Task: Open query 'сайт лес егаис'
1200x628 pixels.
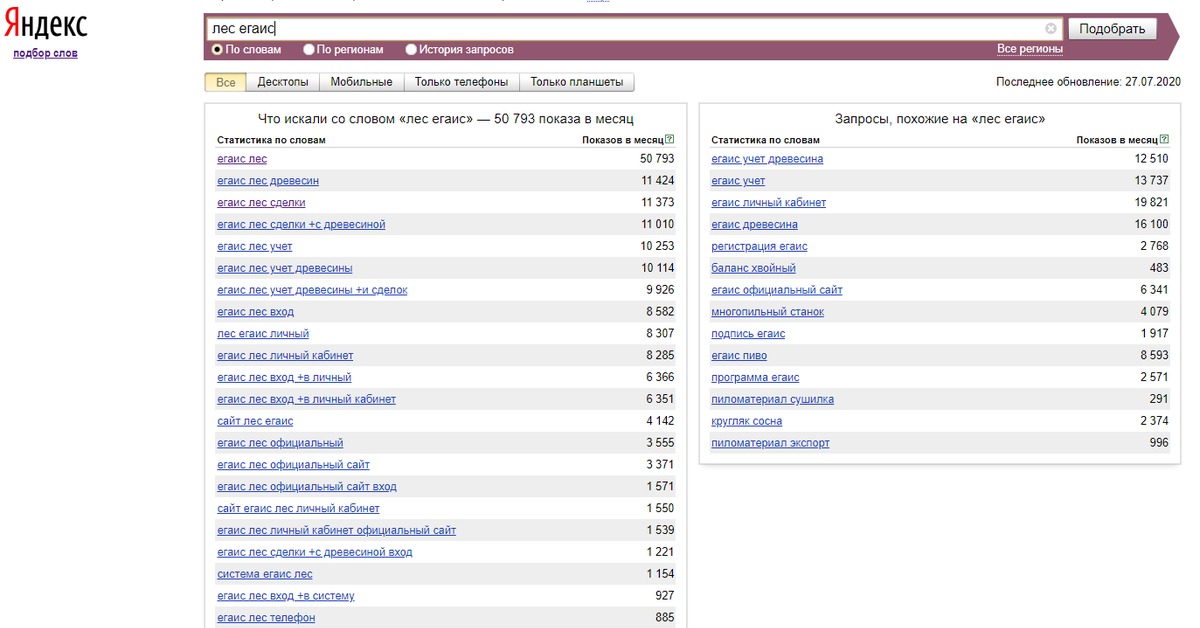Action: pyautogui.click(x=255, y=422)
